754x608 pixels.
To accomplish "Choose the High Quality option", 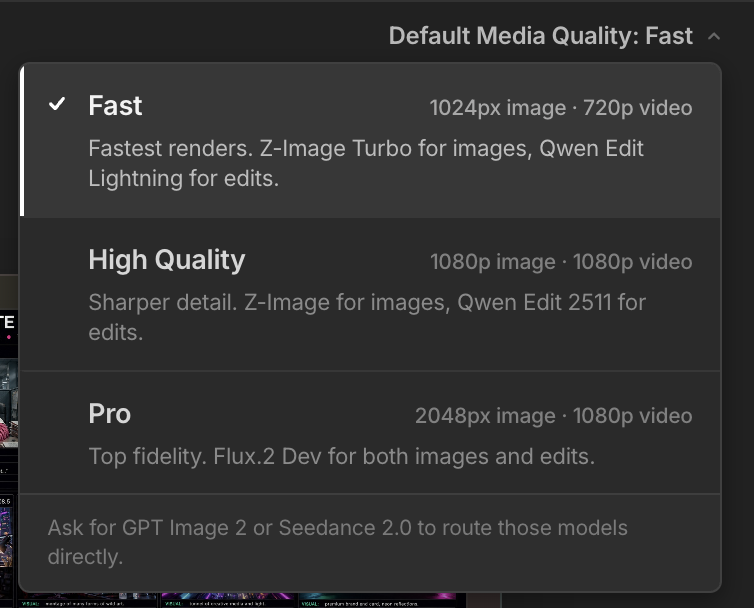I will pyautogui.click(x=370, y=294).
